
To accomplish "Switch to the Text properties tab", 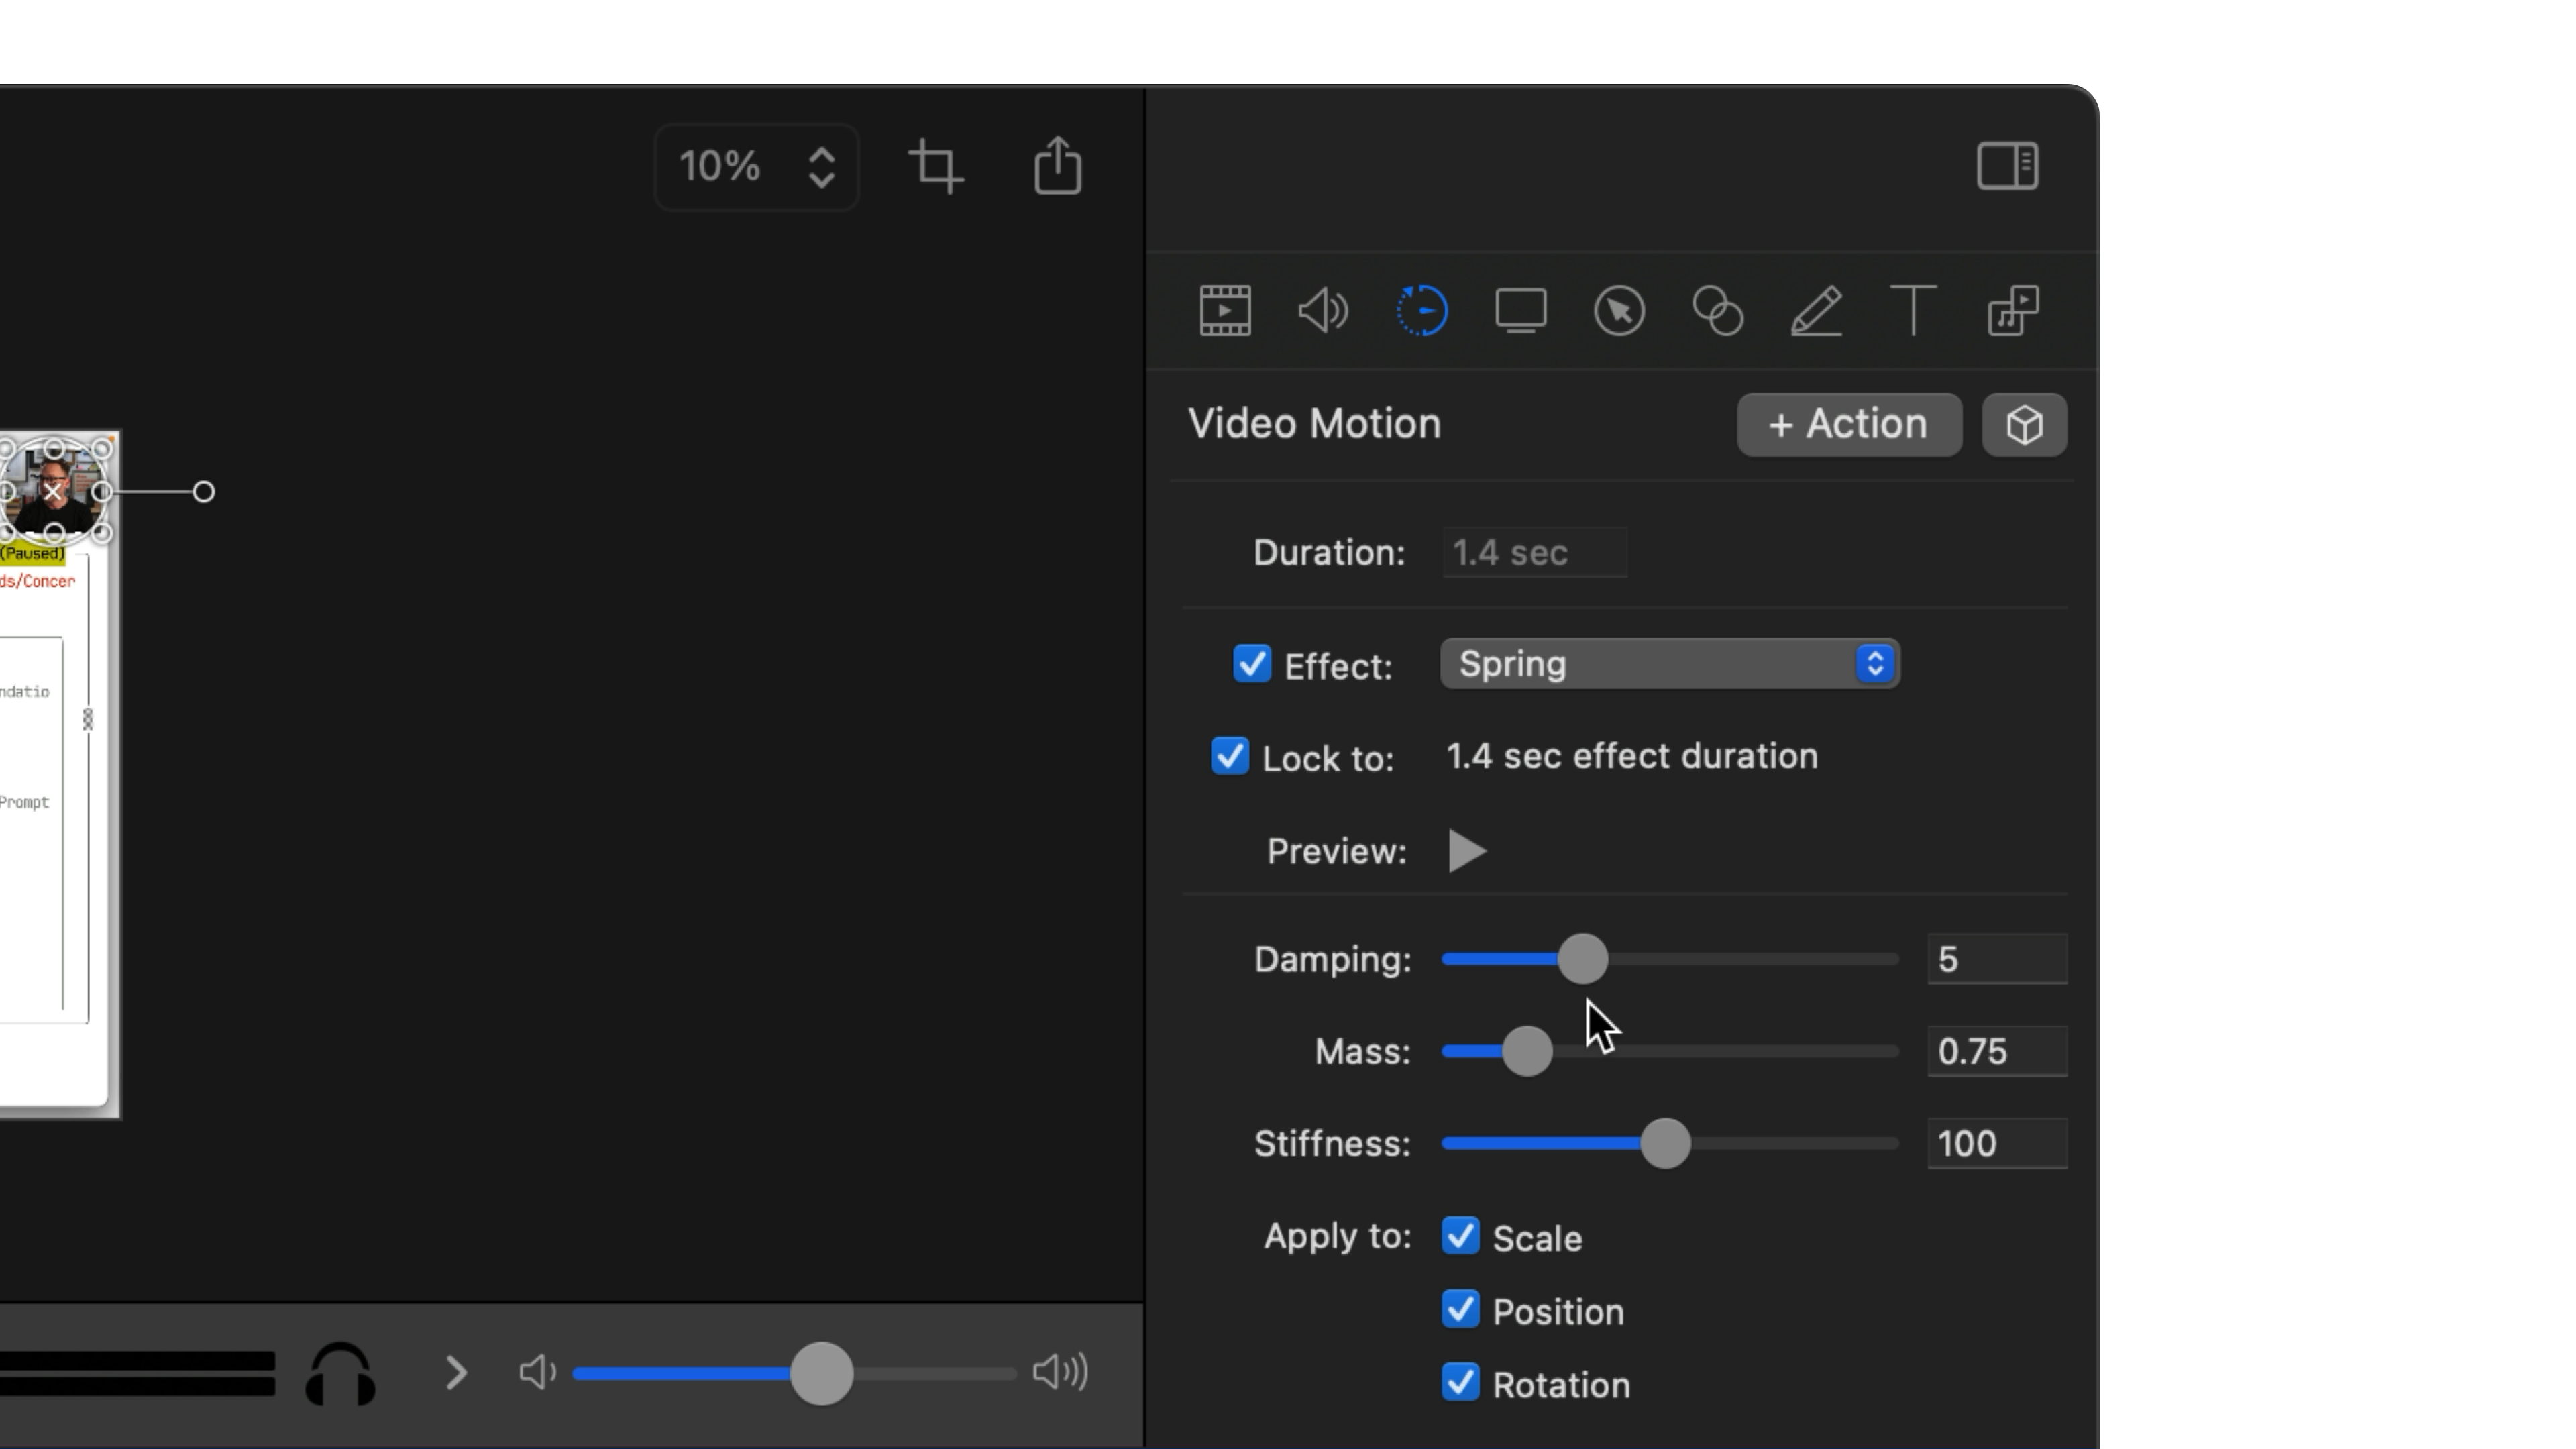I will coord(1913,311).
